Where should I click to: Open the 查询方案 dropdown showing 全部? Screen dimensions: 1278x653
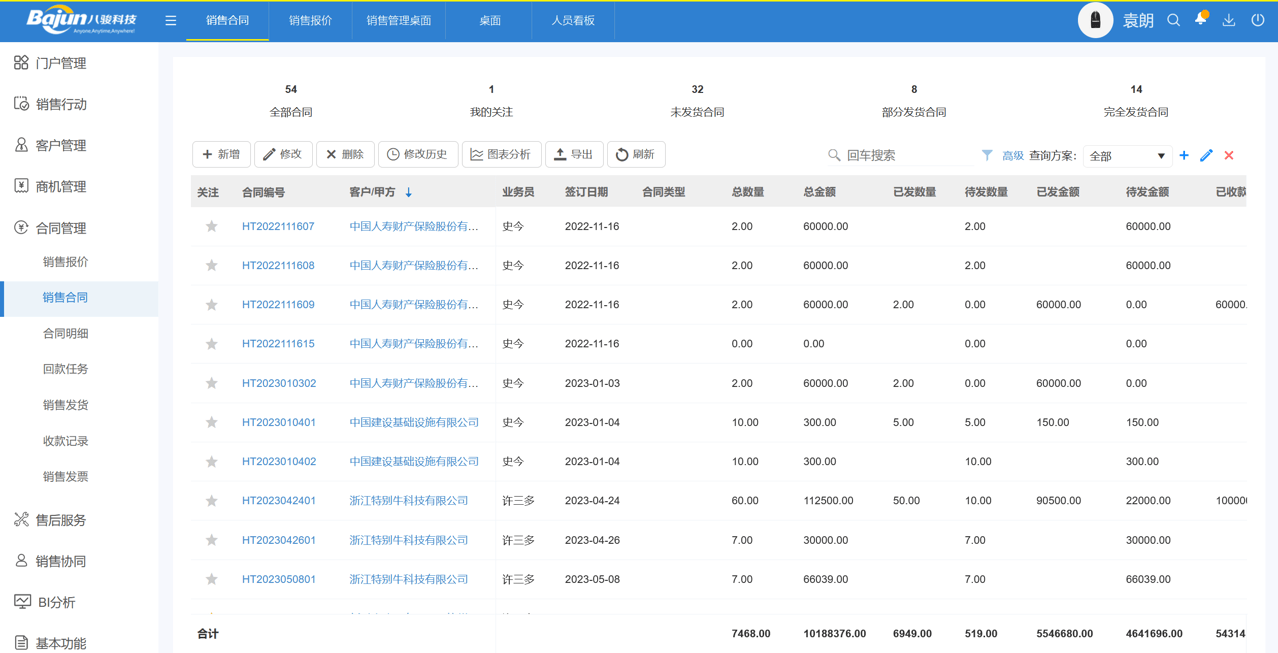pyautogui.click(x=1127, y=155)
